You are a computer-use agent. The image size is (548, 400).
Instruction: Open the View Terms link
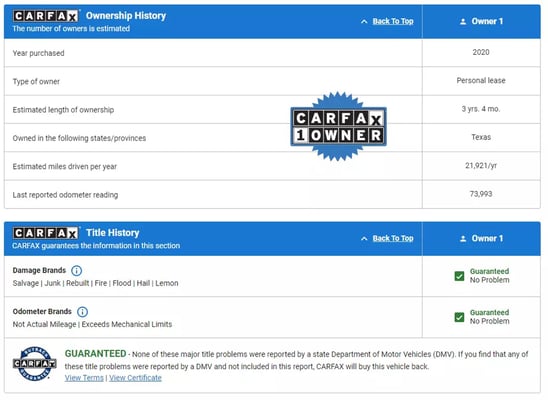coord(84,378)
